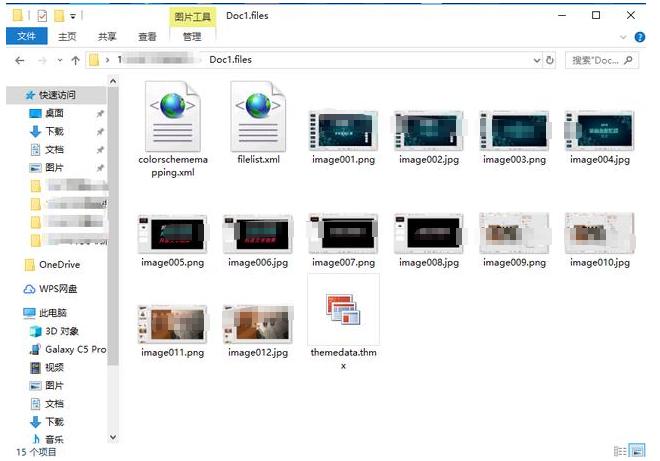Open Galaxy C5 Pro device
The image size is (660, 461).
pyautogui.click(x=75, y=349)
